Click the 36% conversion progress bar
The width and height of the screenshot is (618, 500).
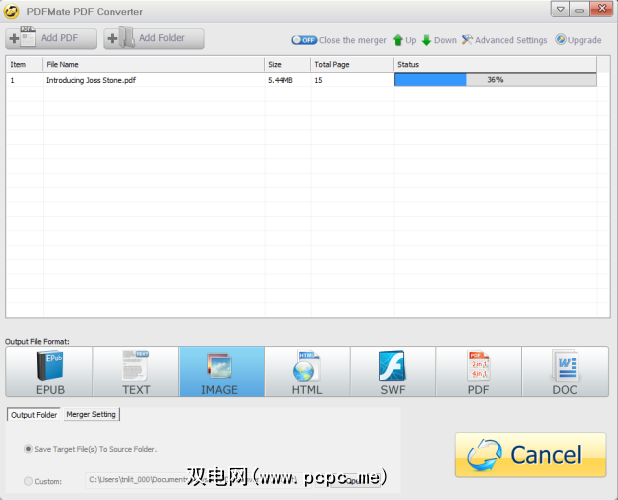(495, 80)
